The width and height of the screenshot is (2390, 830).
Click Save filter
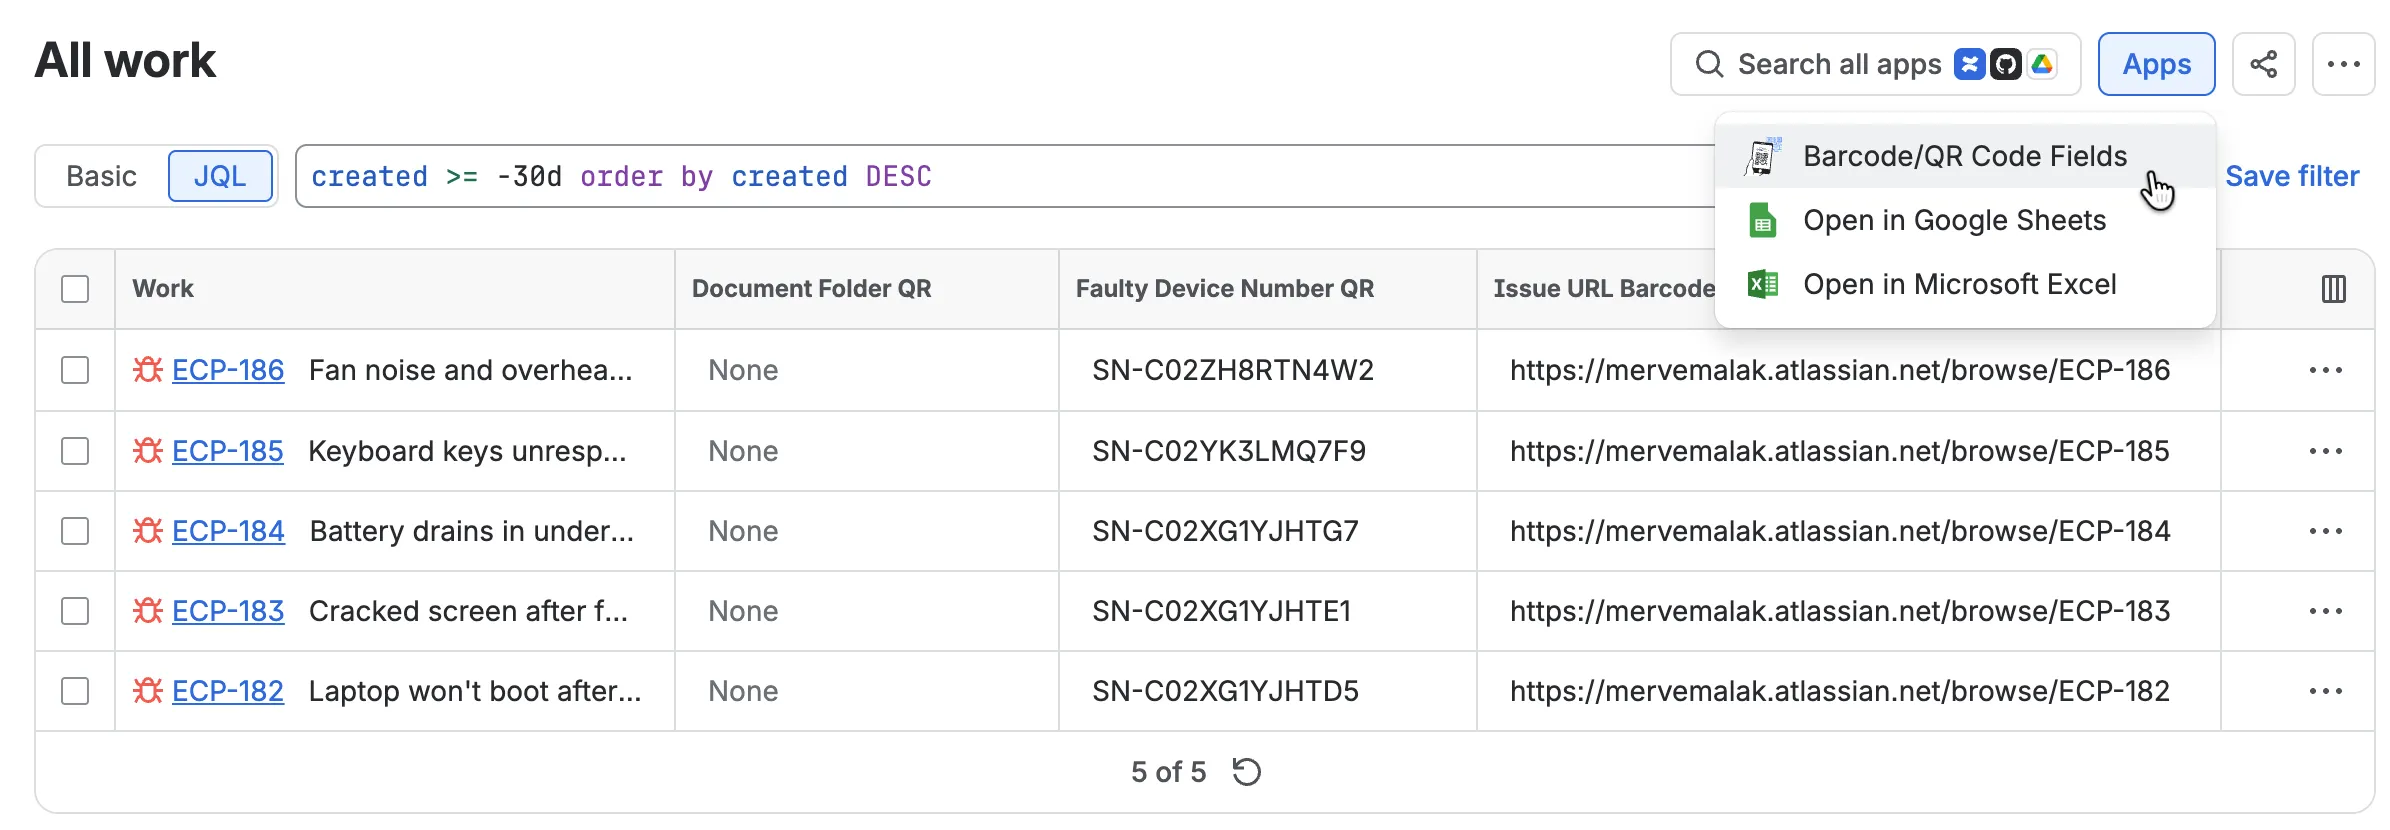2292,176
